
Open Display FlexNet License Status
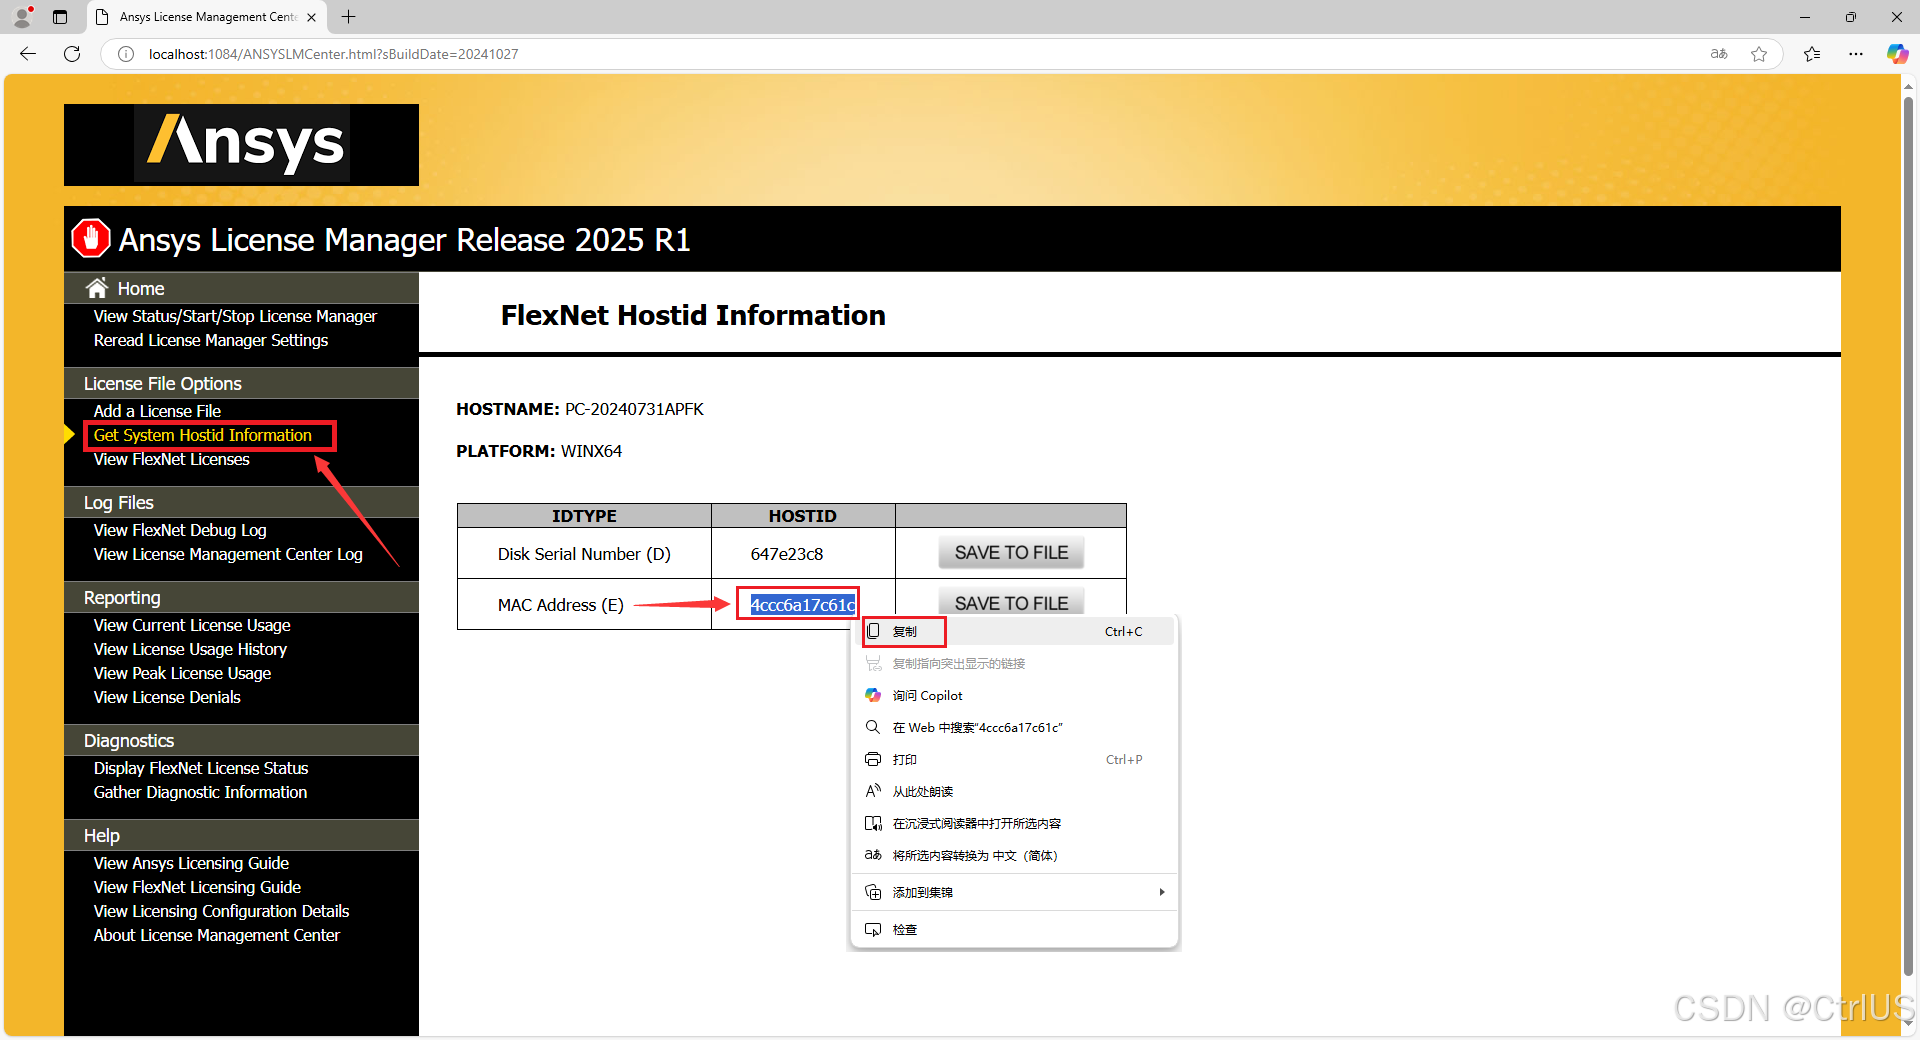point(201,768)
